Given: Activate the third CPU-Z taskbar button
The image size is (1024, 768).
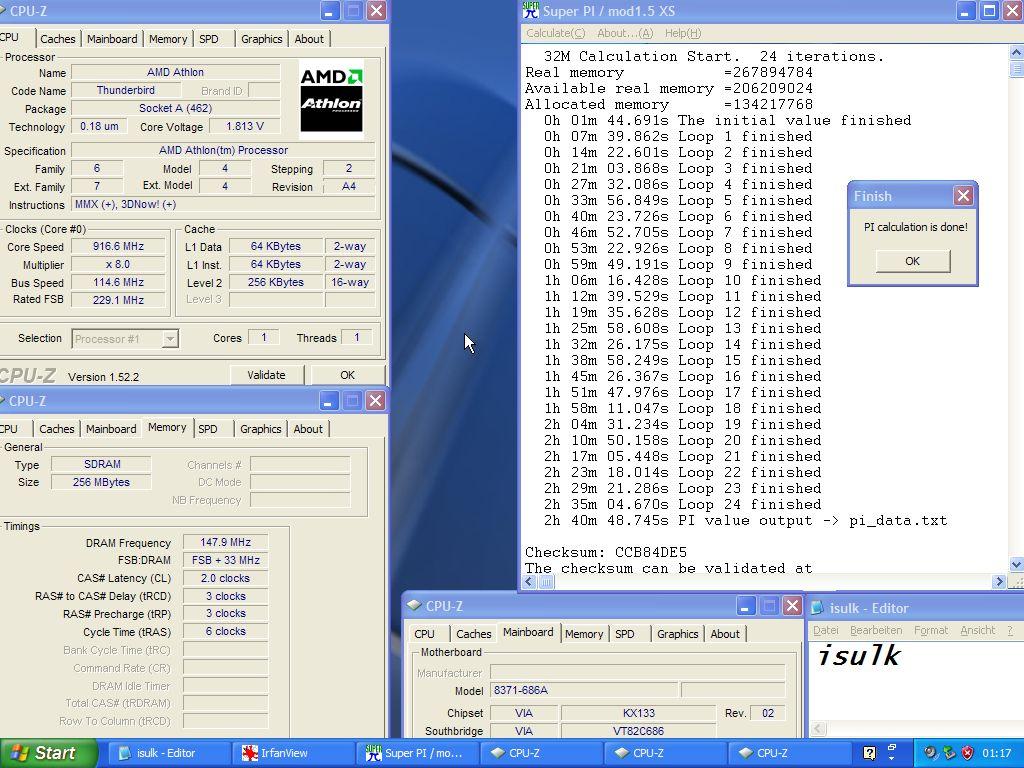Looking at the screenshot, I should 790,753.
